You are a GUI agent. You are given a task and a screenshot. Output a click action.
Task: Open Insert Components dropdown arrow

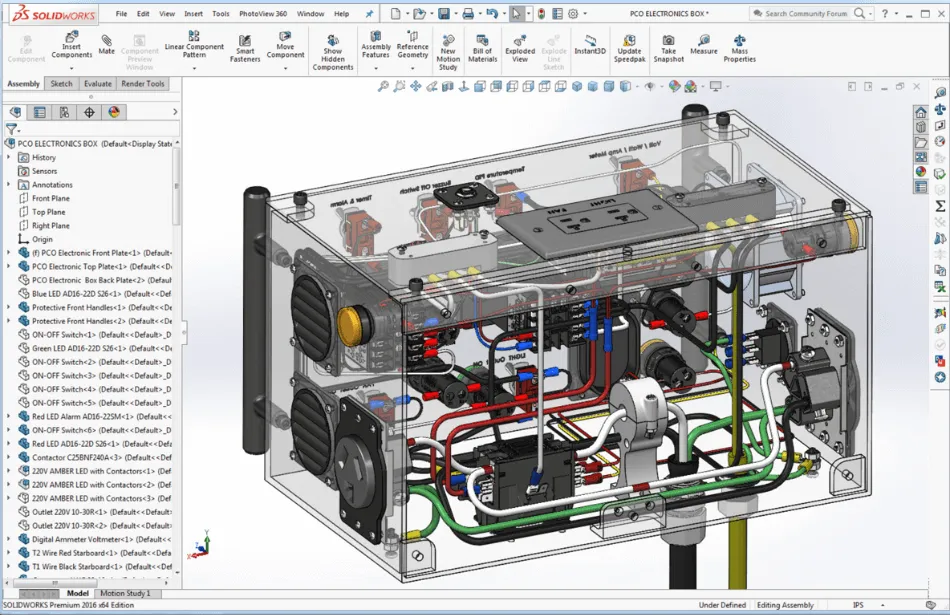pos(71,68)
